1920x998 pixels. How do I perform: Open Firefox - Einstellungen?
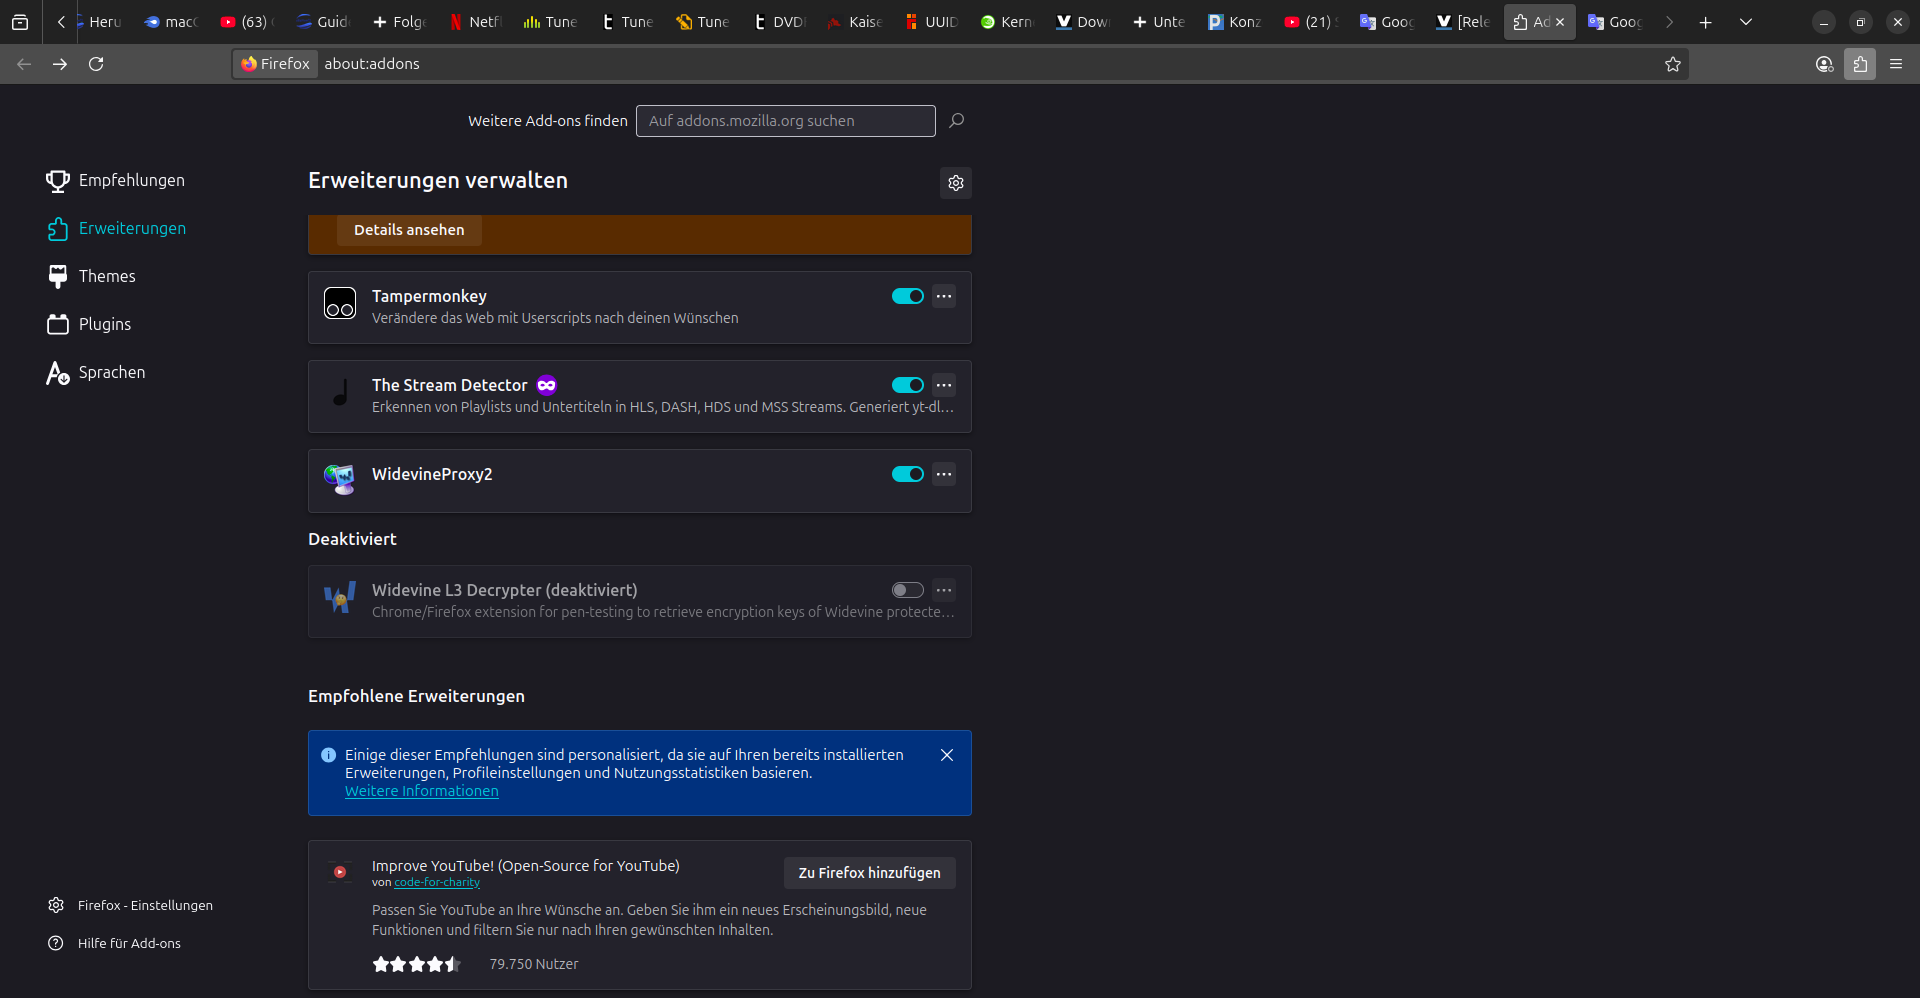coord(130,905)
